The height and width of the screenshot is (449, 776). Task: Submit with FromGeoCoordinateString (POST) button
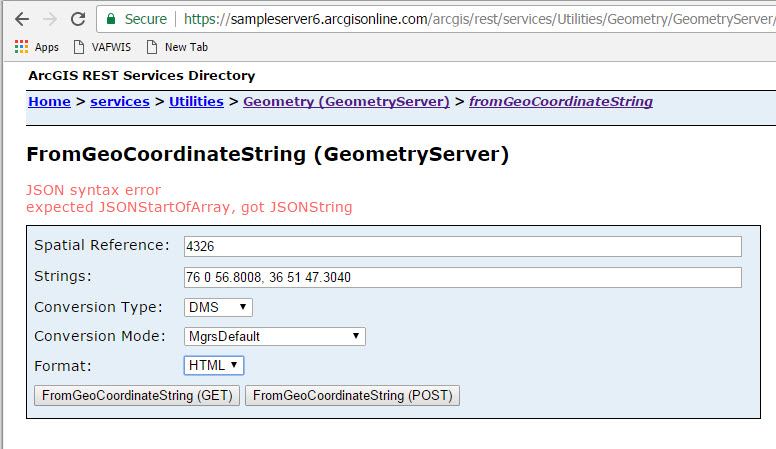click(x=352, y=396)
